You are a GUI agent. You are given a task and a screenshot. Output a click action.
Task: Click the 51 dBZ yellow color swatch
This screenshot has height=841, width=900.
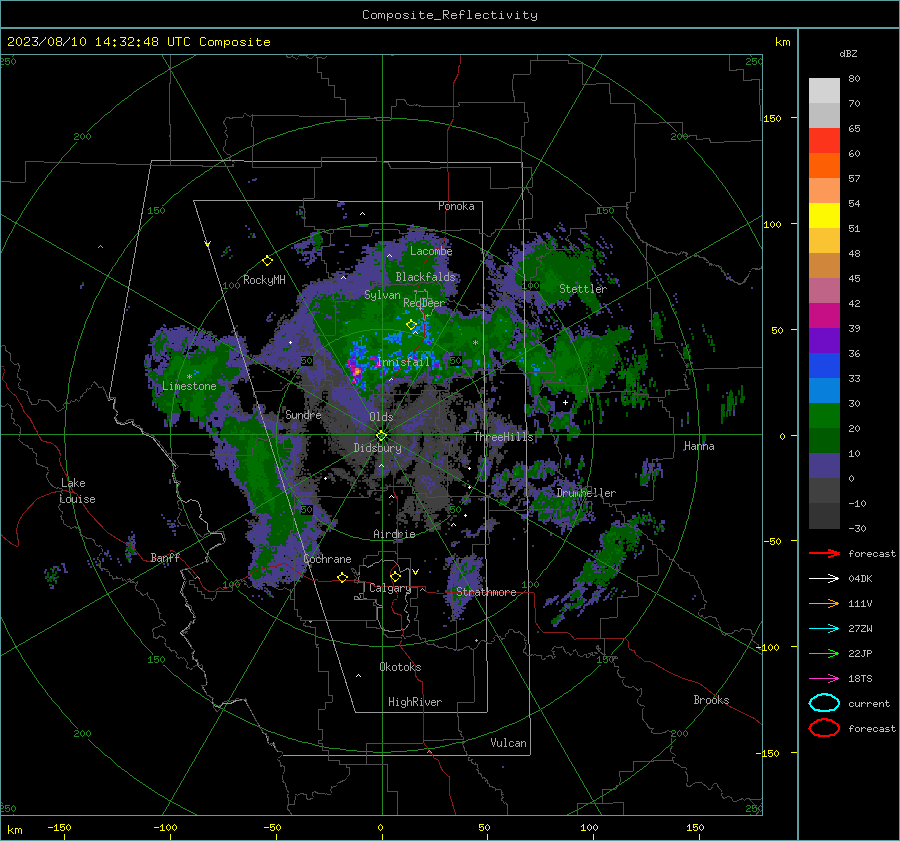[824, 215]
